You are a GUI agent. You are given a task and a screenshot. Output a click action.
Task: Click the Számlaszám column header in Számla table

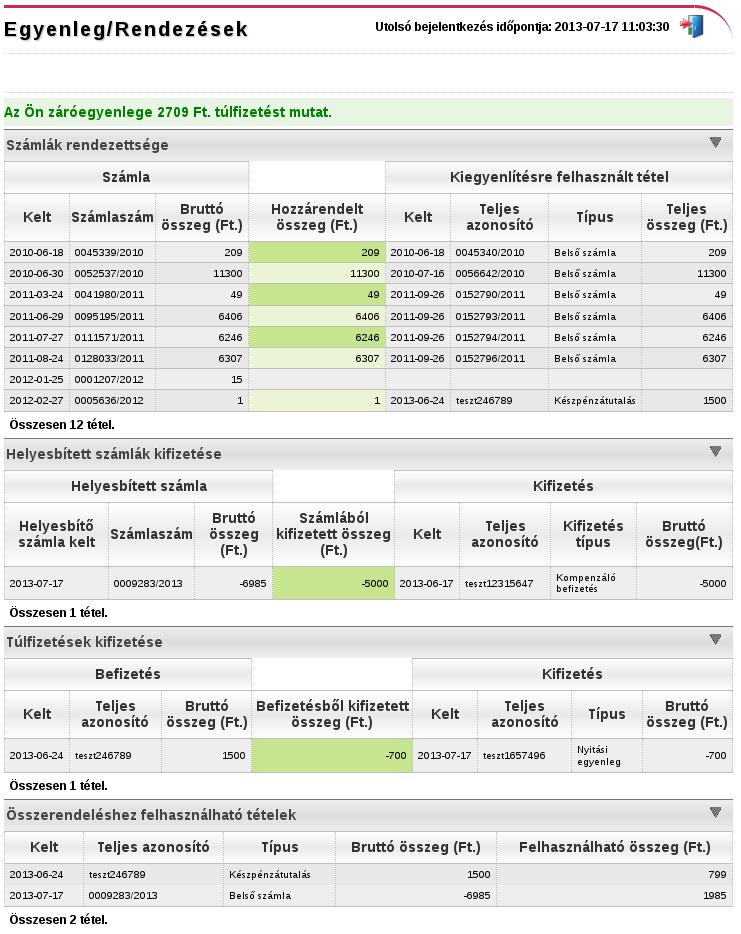[112, 217]
